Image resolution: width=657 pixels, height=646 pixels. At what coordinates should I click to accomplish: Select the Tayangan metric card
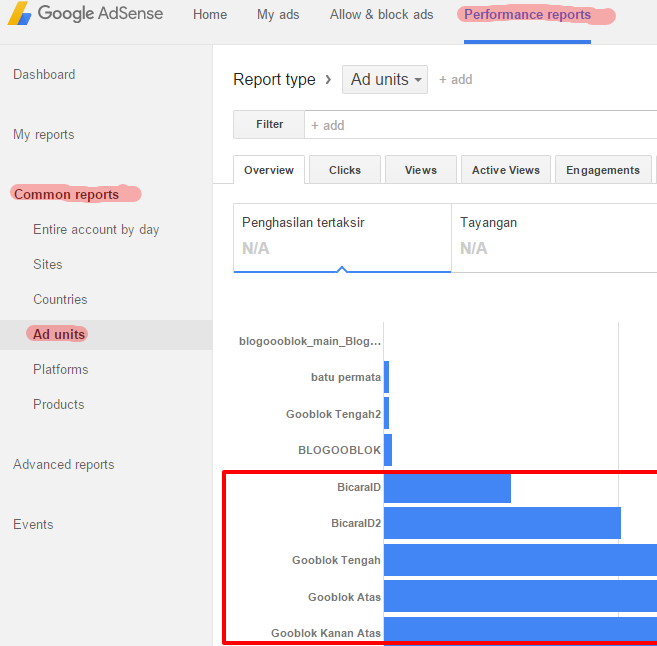pos(554,238)
